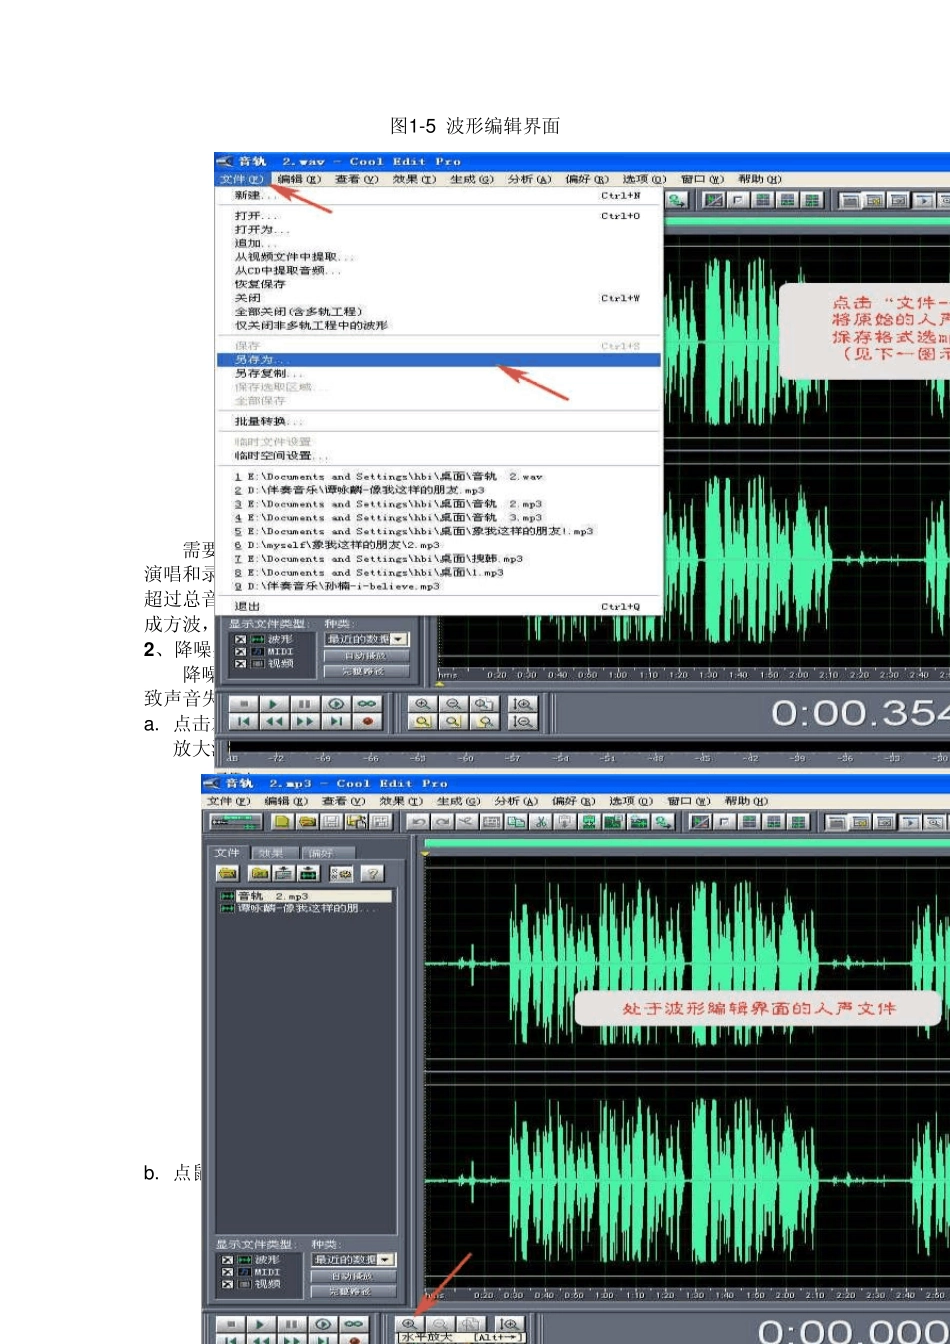Click the New file icon in 2.mp3 toolbar
Screen dimensions: 950x1344
282,822
